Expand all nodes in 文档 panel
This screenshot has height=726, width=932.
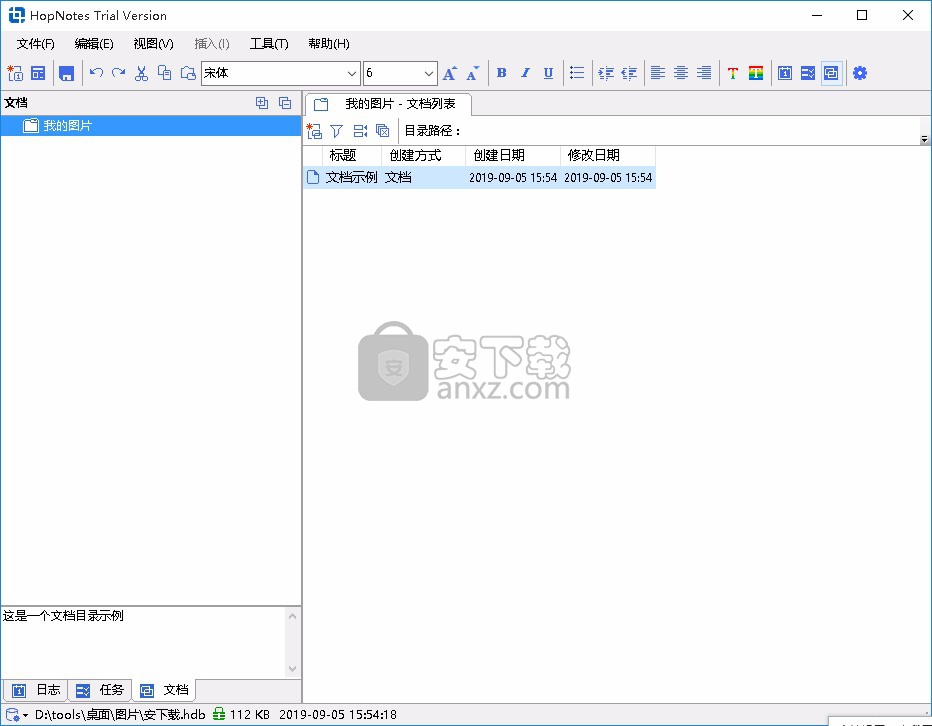[x=262, y=103]
